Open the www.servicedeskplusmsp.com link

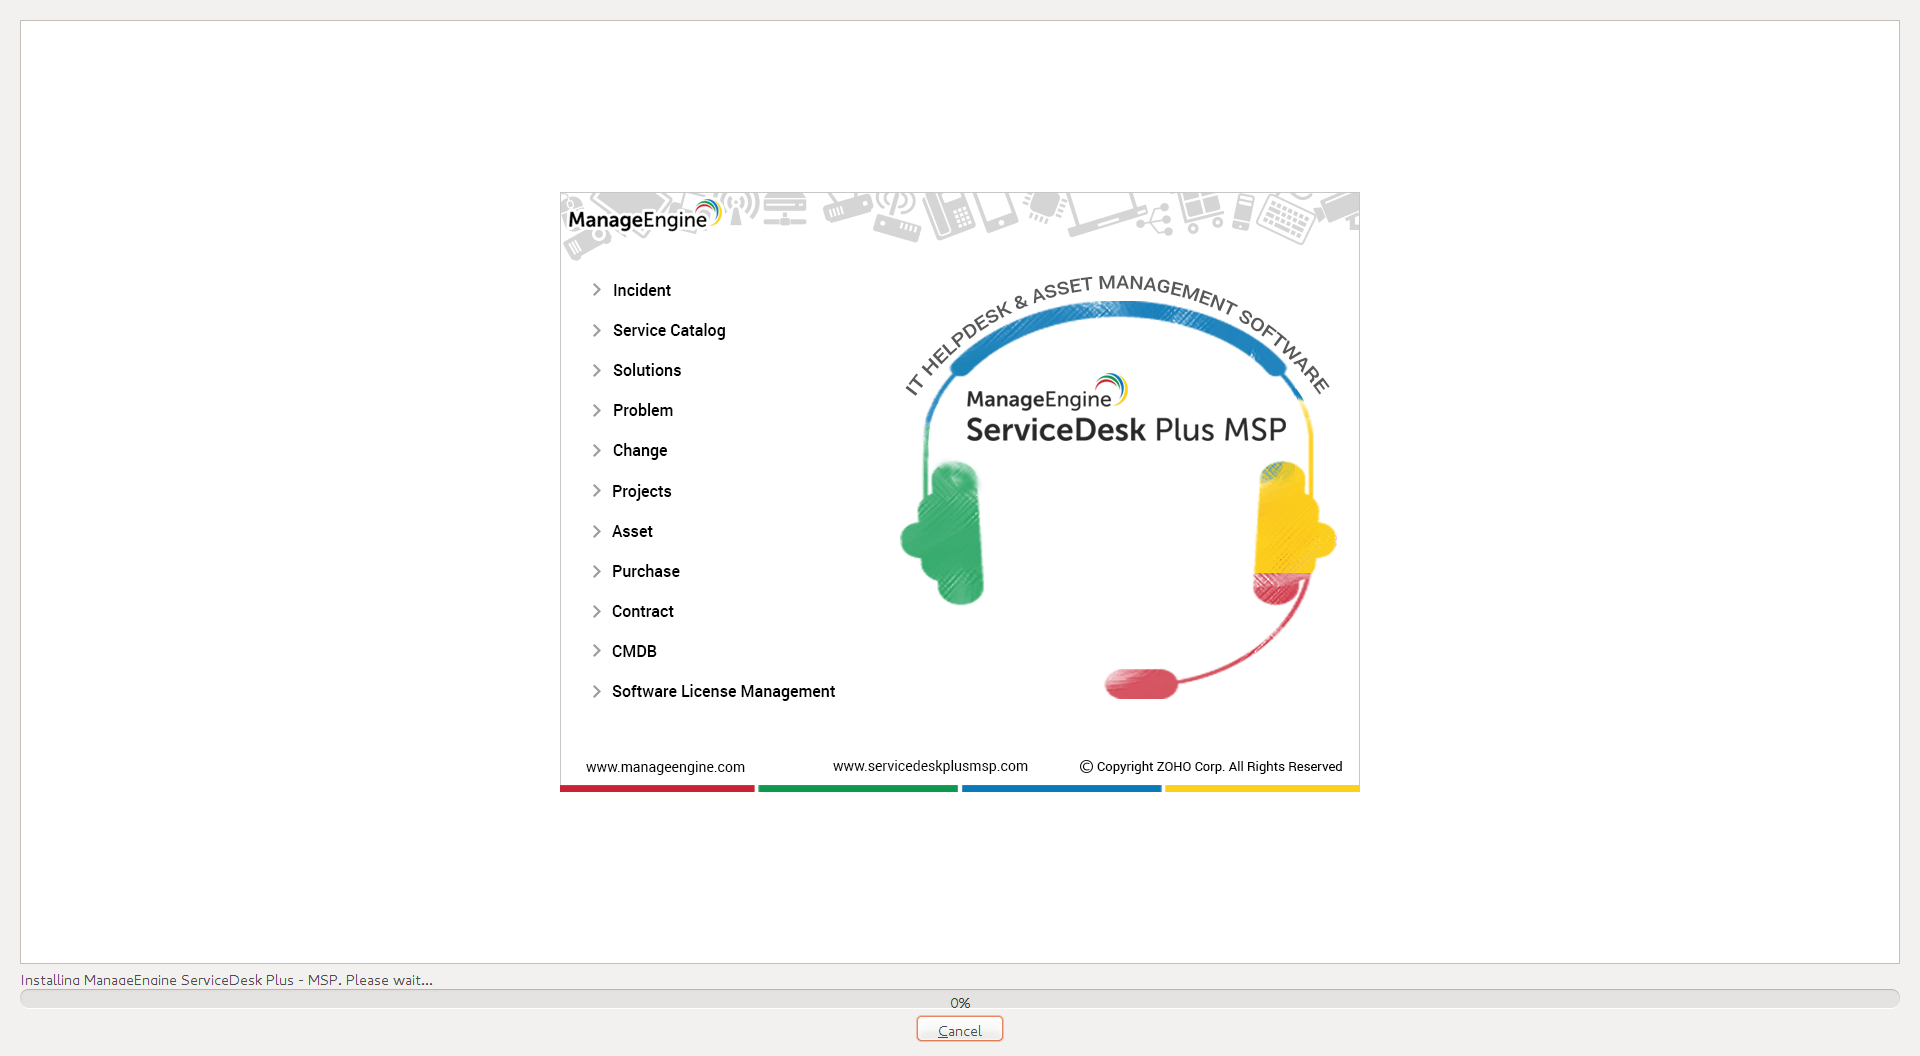click(930, 766)
